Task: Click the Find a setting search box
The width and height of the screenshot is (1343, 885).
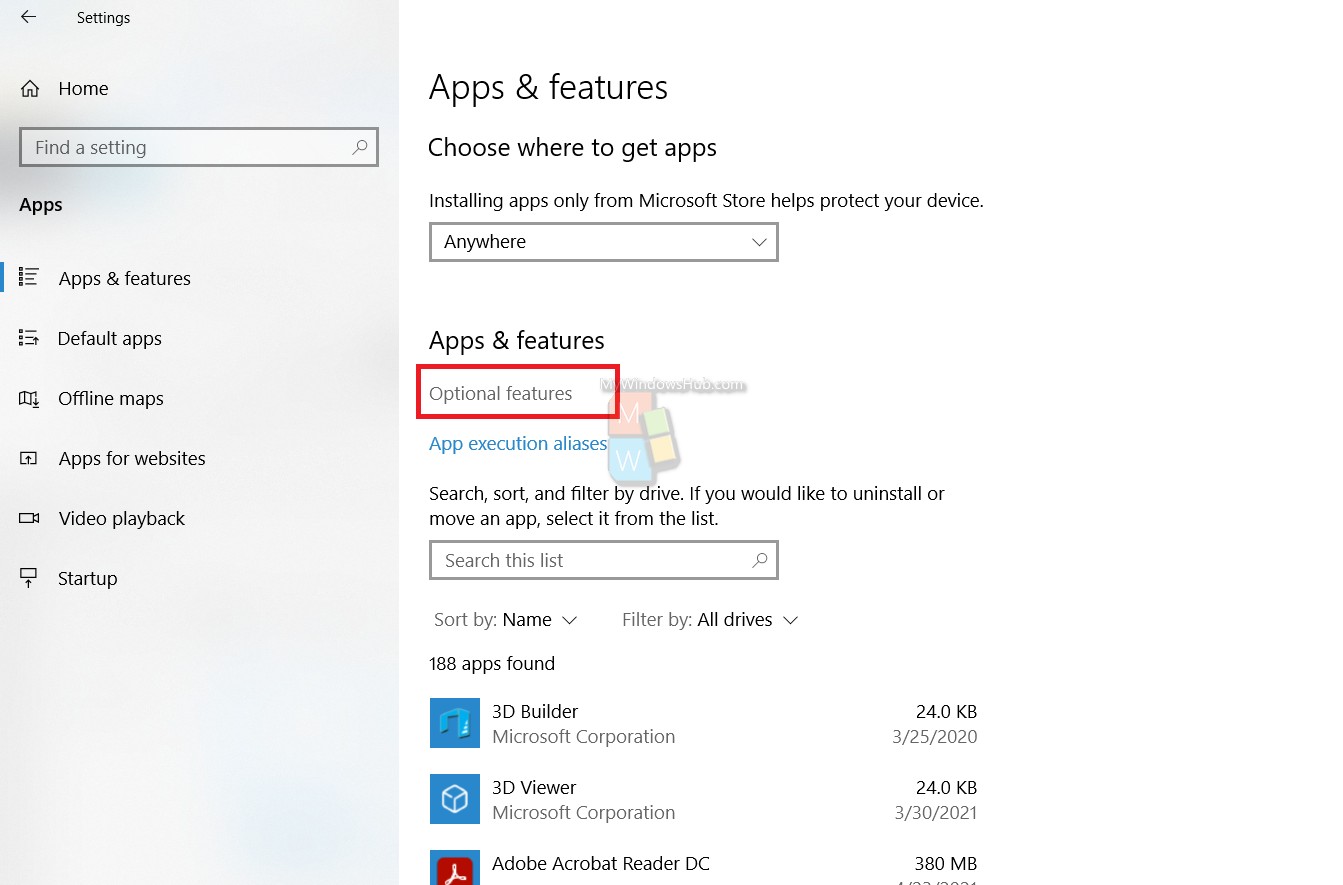Action: click(199, 147)
